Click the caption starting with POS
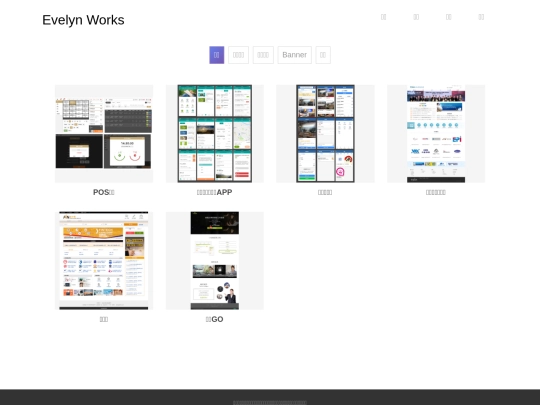 pos(104,192)
